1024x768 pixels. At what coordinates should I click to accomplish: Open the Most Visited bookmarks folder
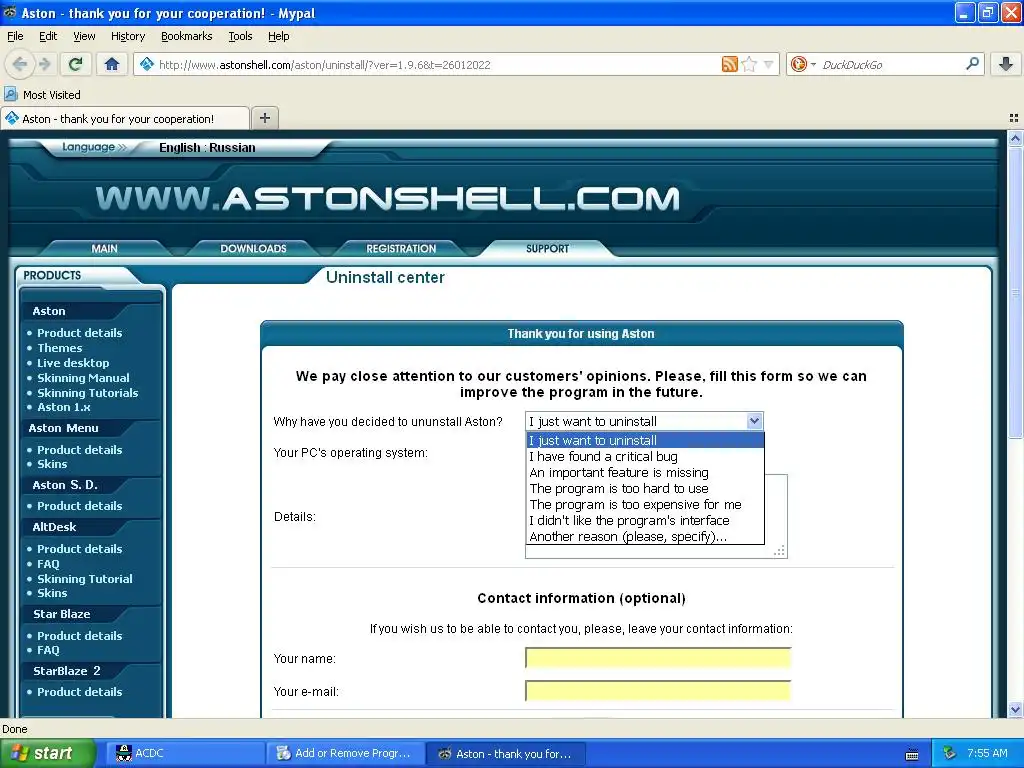[43, 95]
